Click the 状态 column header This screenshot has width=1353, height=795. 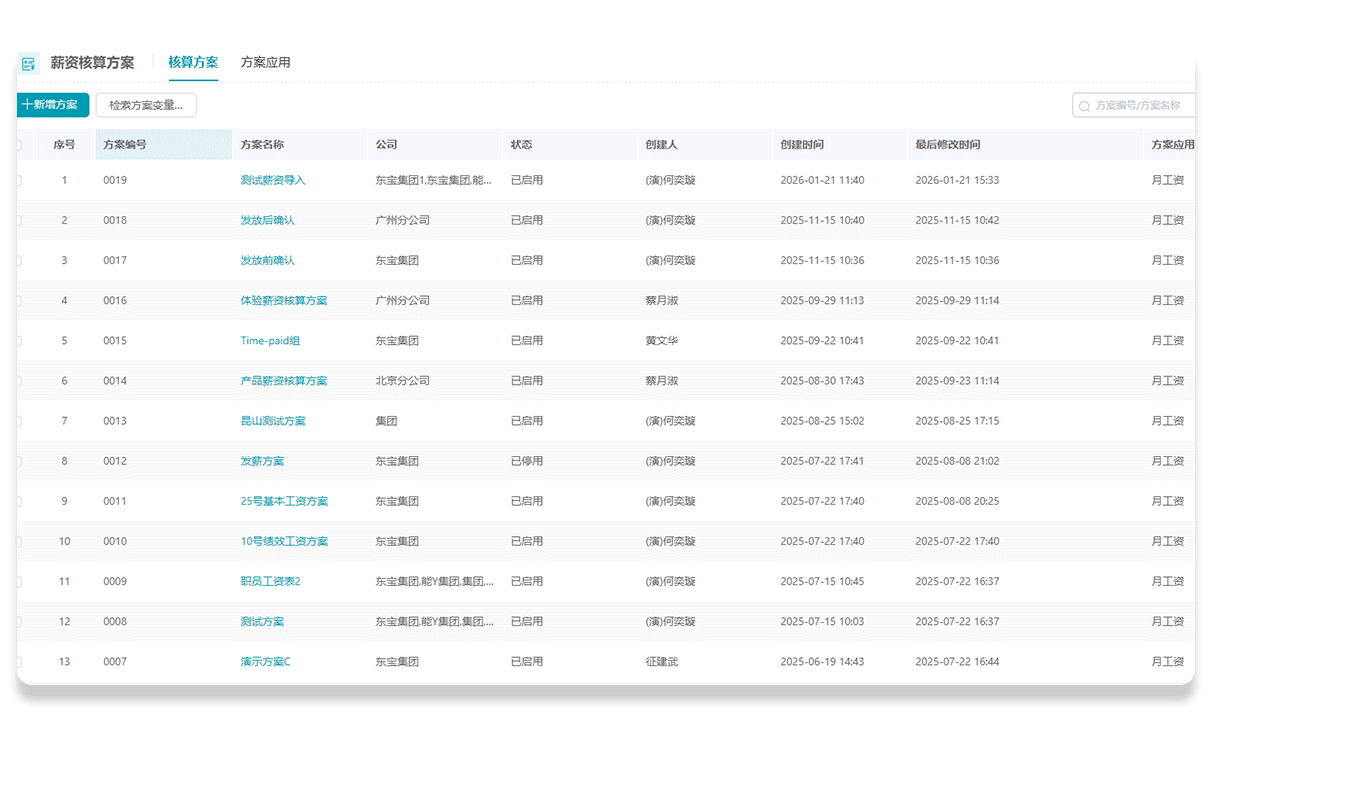[521, 145]
